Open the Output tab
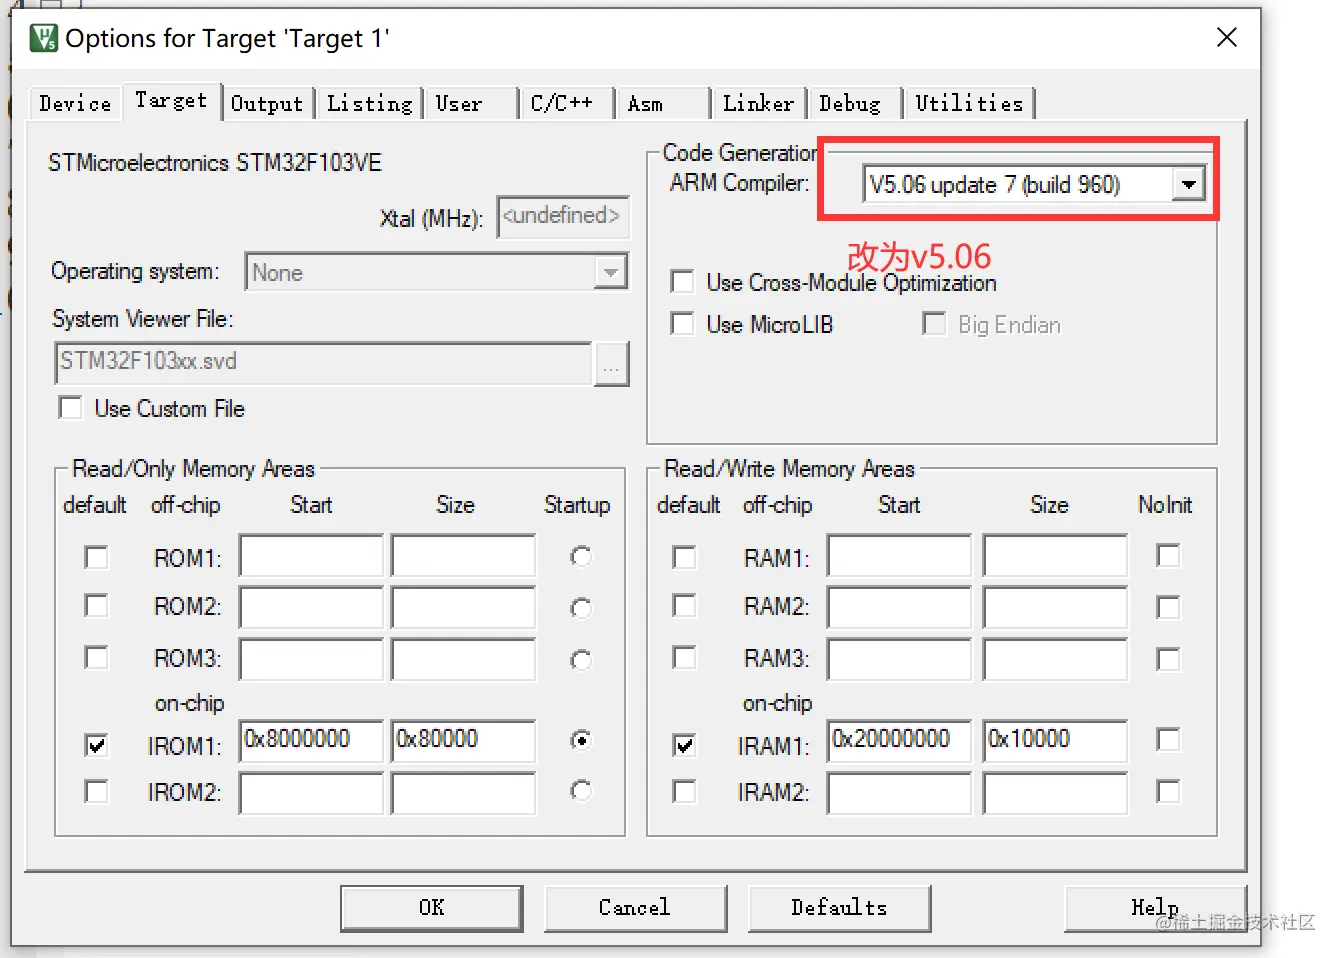1341x958 pixels. (266, 104)
